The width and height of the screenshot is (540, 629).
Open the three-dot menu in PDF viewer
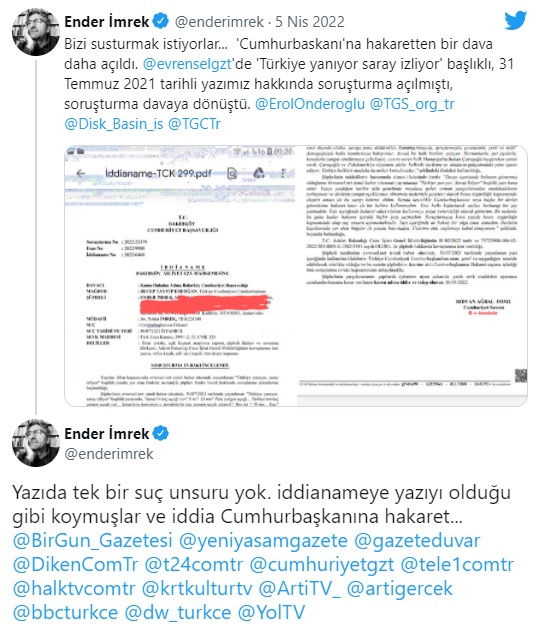283,173
